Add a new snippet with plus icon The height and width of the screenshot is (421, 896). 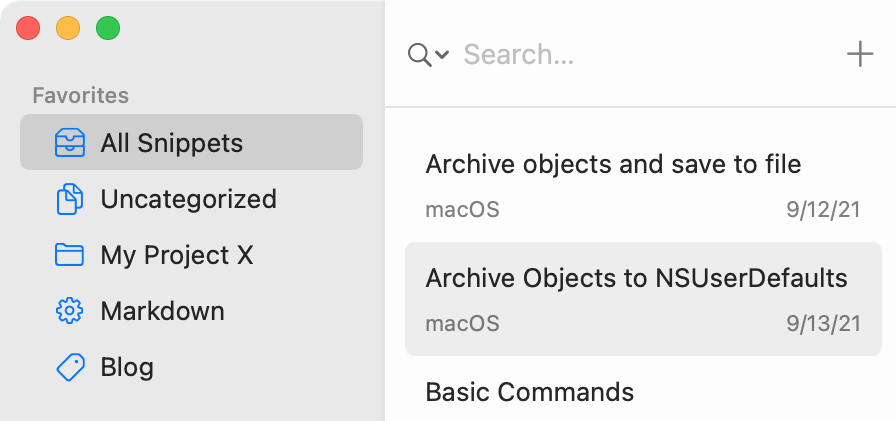coord(859,54)
